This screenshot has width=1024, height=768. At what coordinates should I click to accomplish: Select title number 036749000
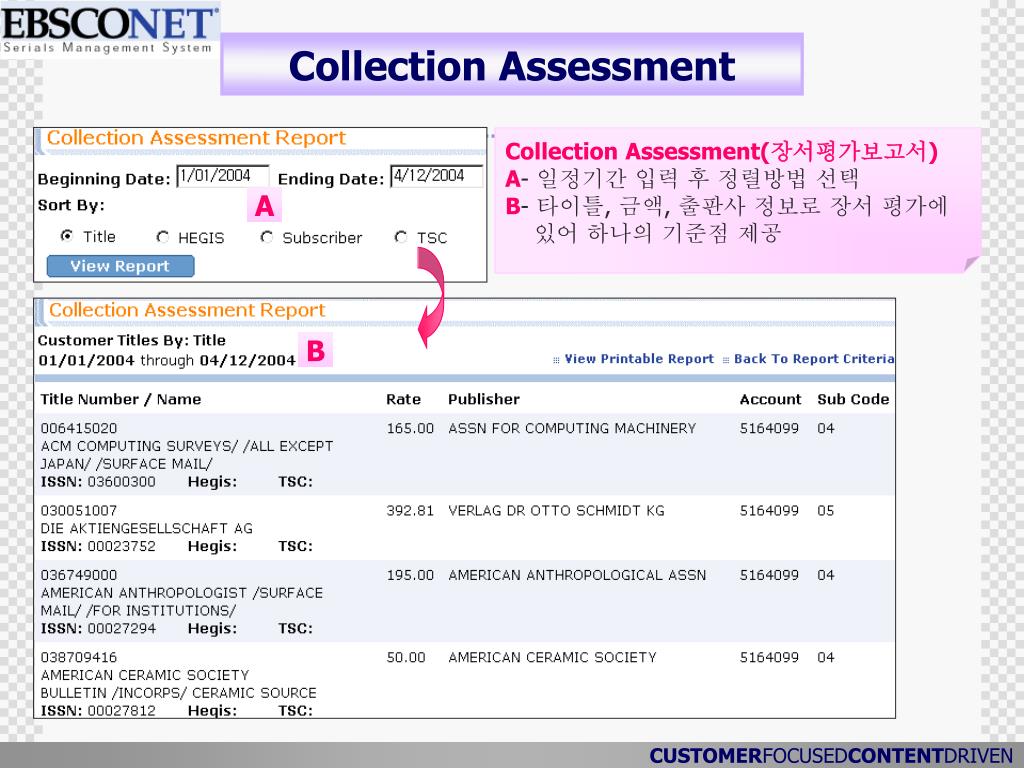pyautogui.click(x=79, y=575)
